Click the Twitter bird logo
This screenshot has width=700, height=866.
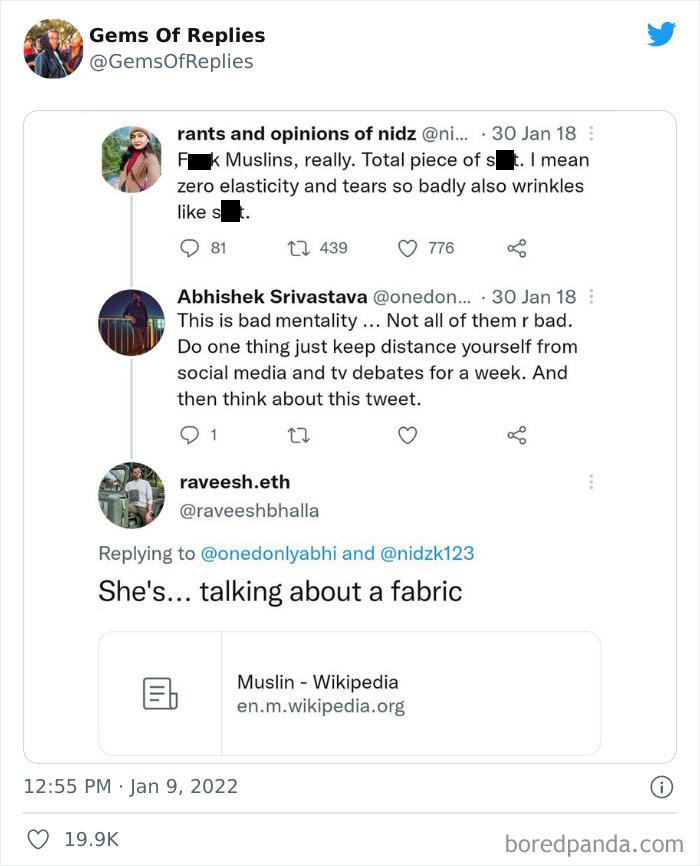pyautogui.click(x=661, y=35)
